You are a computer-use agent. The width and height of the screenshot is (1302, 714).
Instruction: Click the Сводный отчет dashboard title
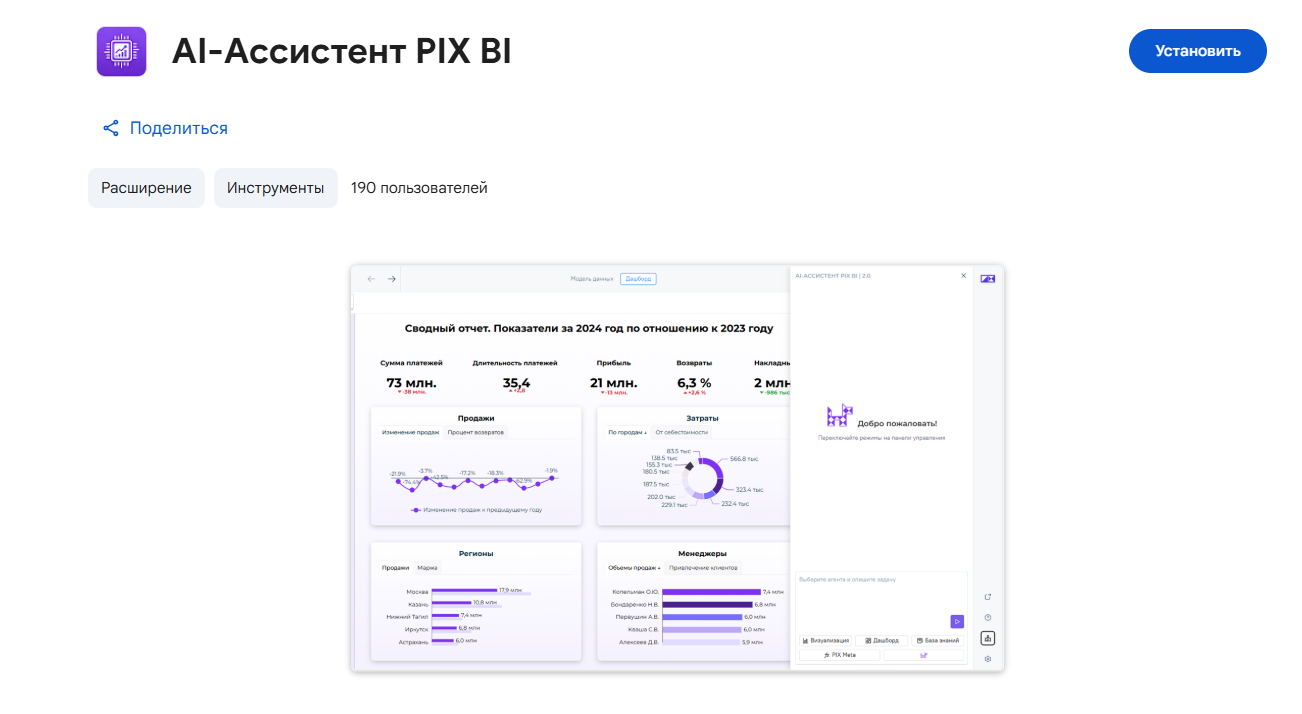[589, 328]
